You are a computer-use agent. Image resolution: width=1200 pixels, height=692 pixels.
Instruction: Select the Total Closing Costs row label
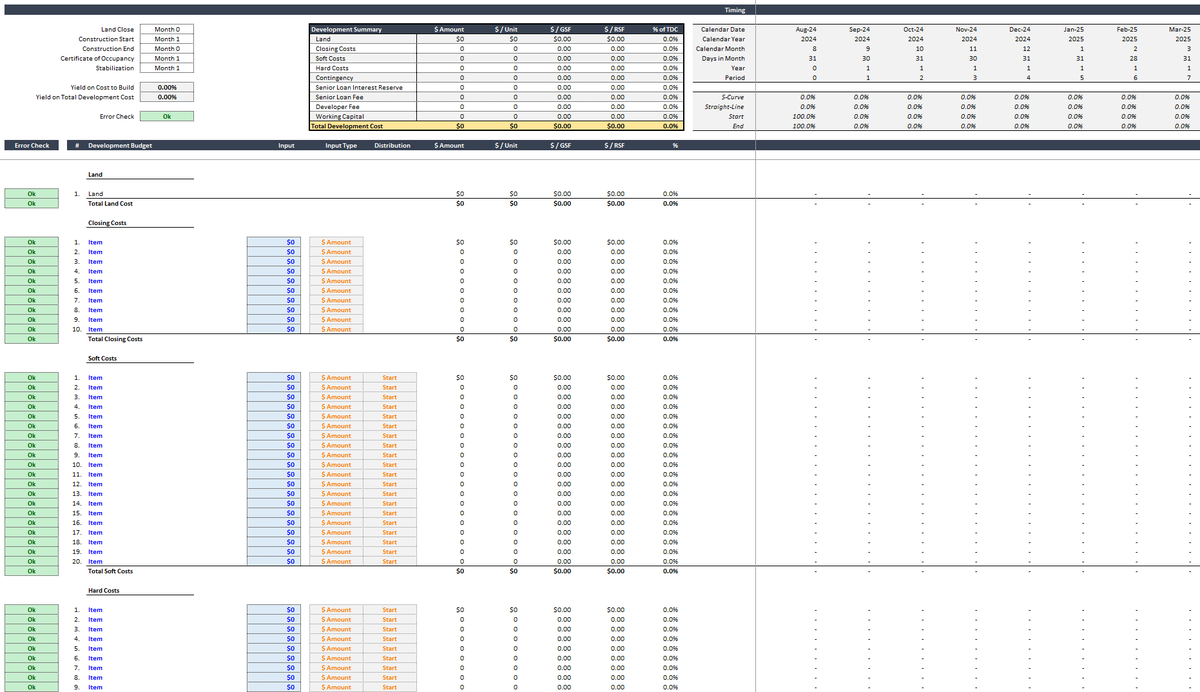coord(115,339)
